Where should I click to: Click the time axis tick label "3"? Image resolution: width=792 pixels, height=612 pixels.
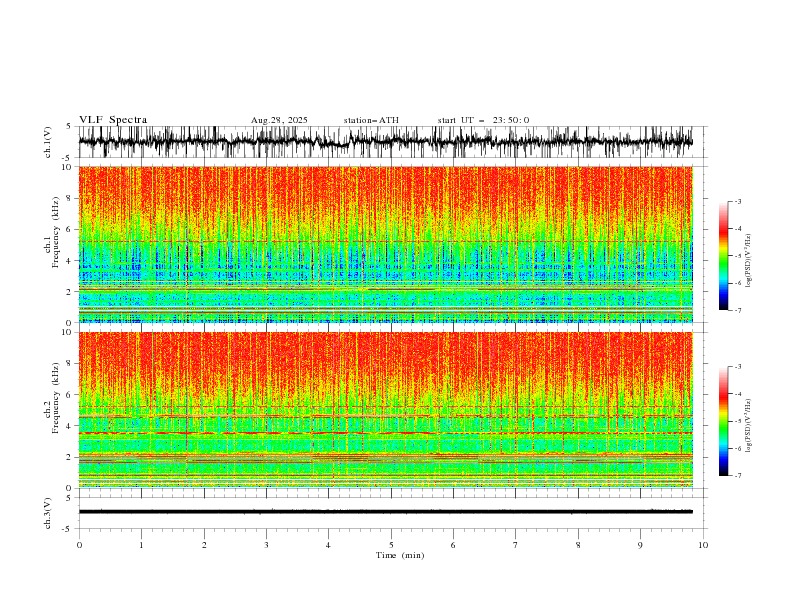click(x=266, y=545)
